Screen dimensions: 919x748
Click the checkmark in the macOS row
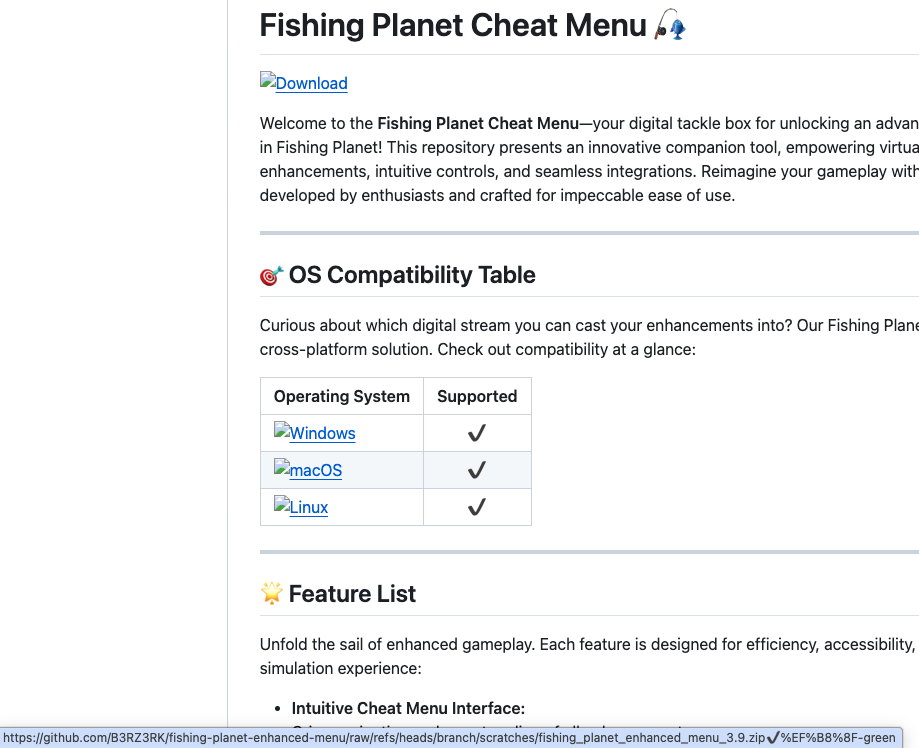[x=477, y=470]
